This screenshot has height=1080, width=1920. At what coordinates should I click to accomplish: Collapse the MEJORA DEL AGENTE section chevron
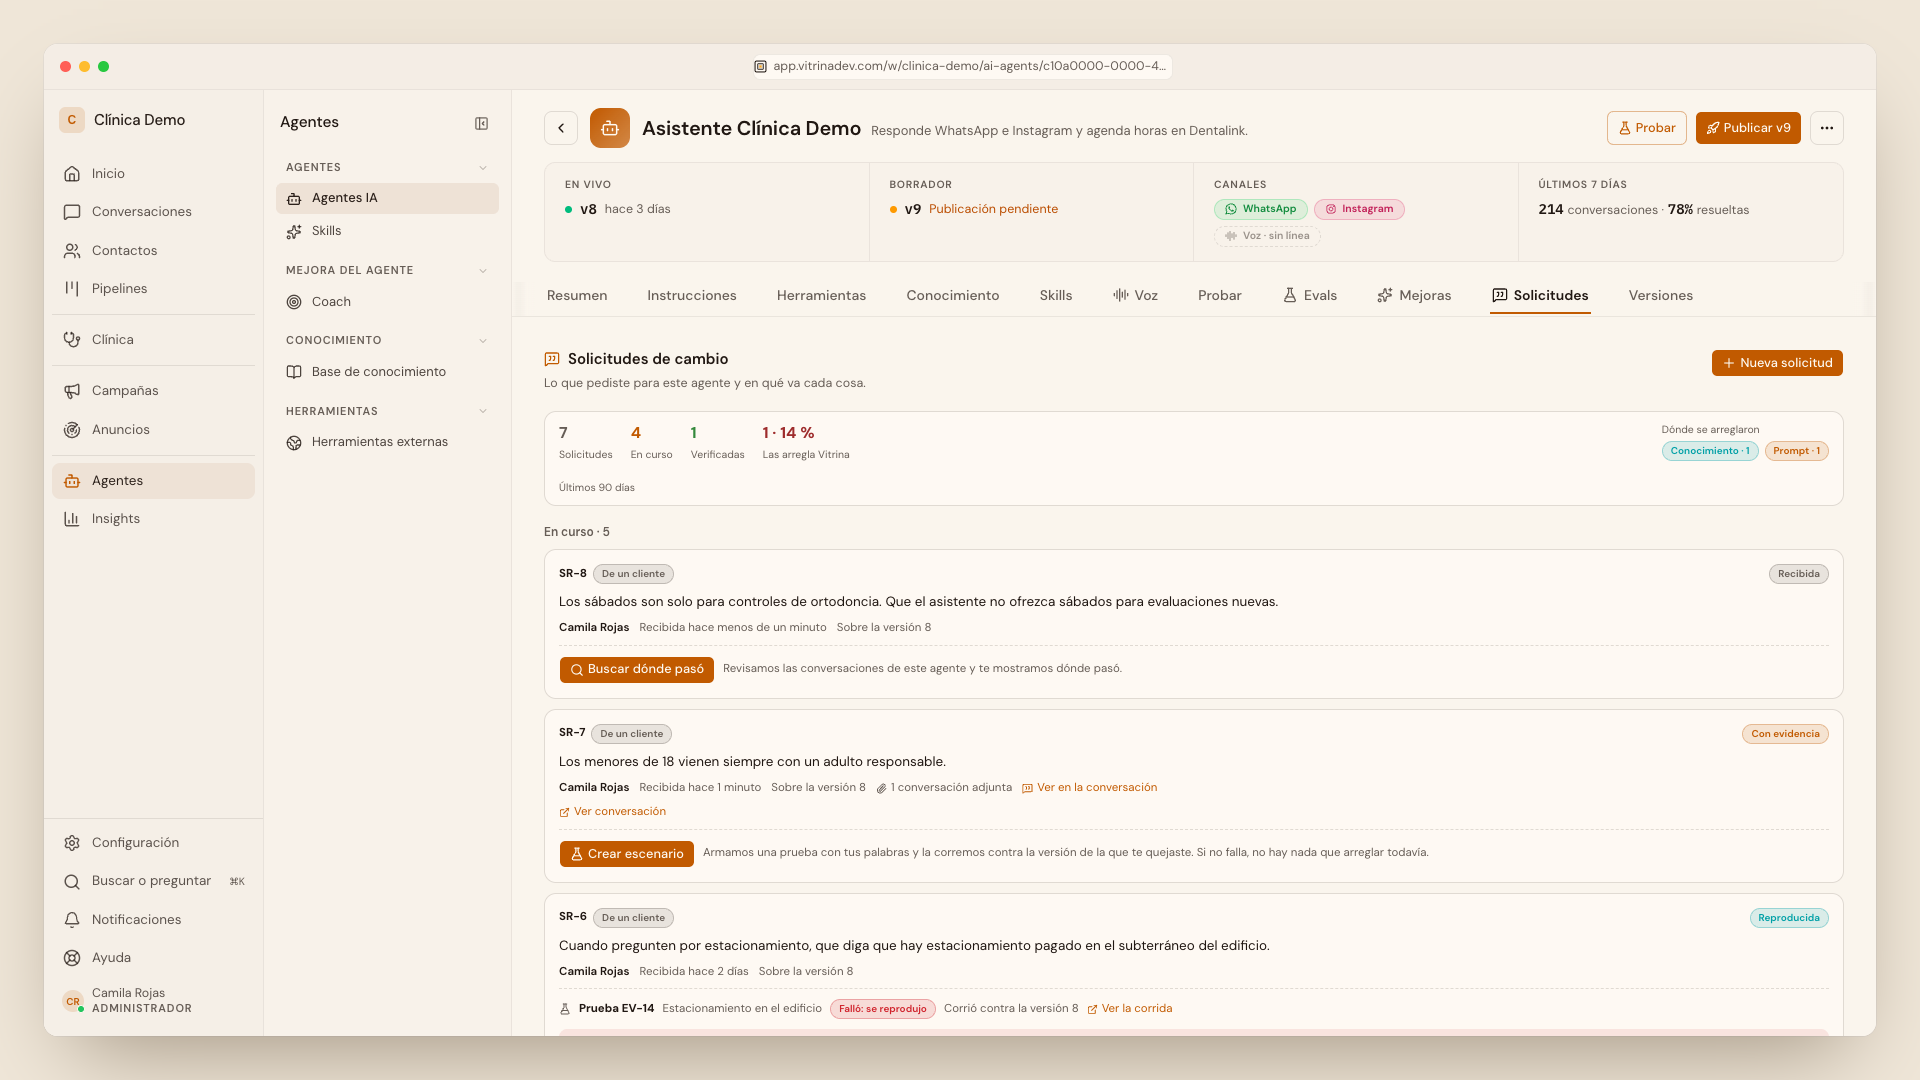(x=483, y=271)
